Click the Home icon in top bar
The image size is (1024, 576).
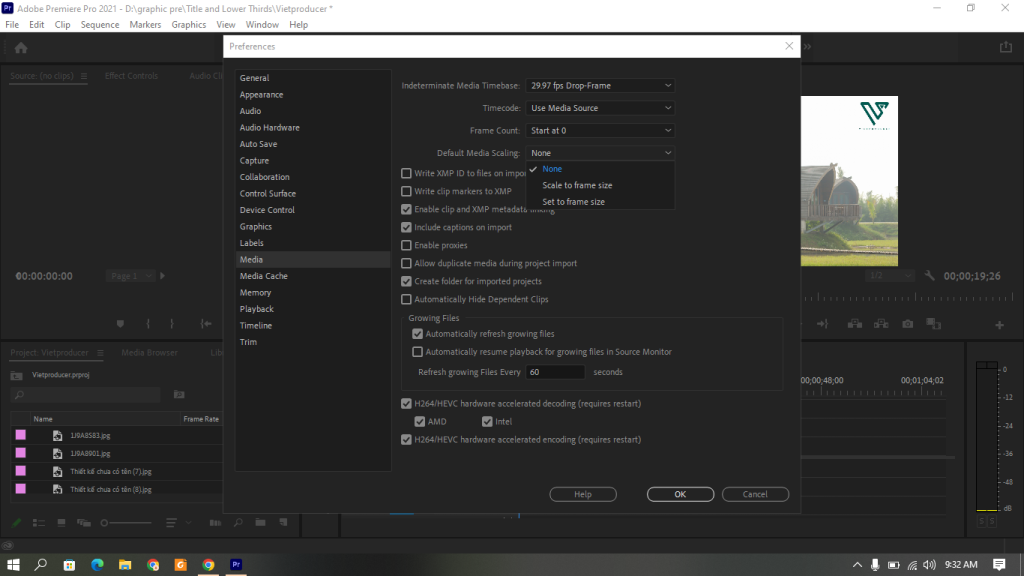[20, 47]
